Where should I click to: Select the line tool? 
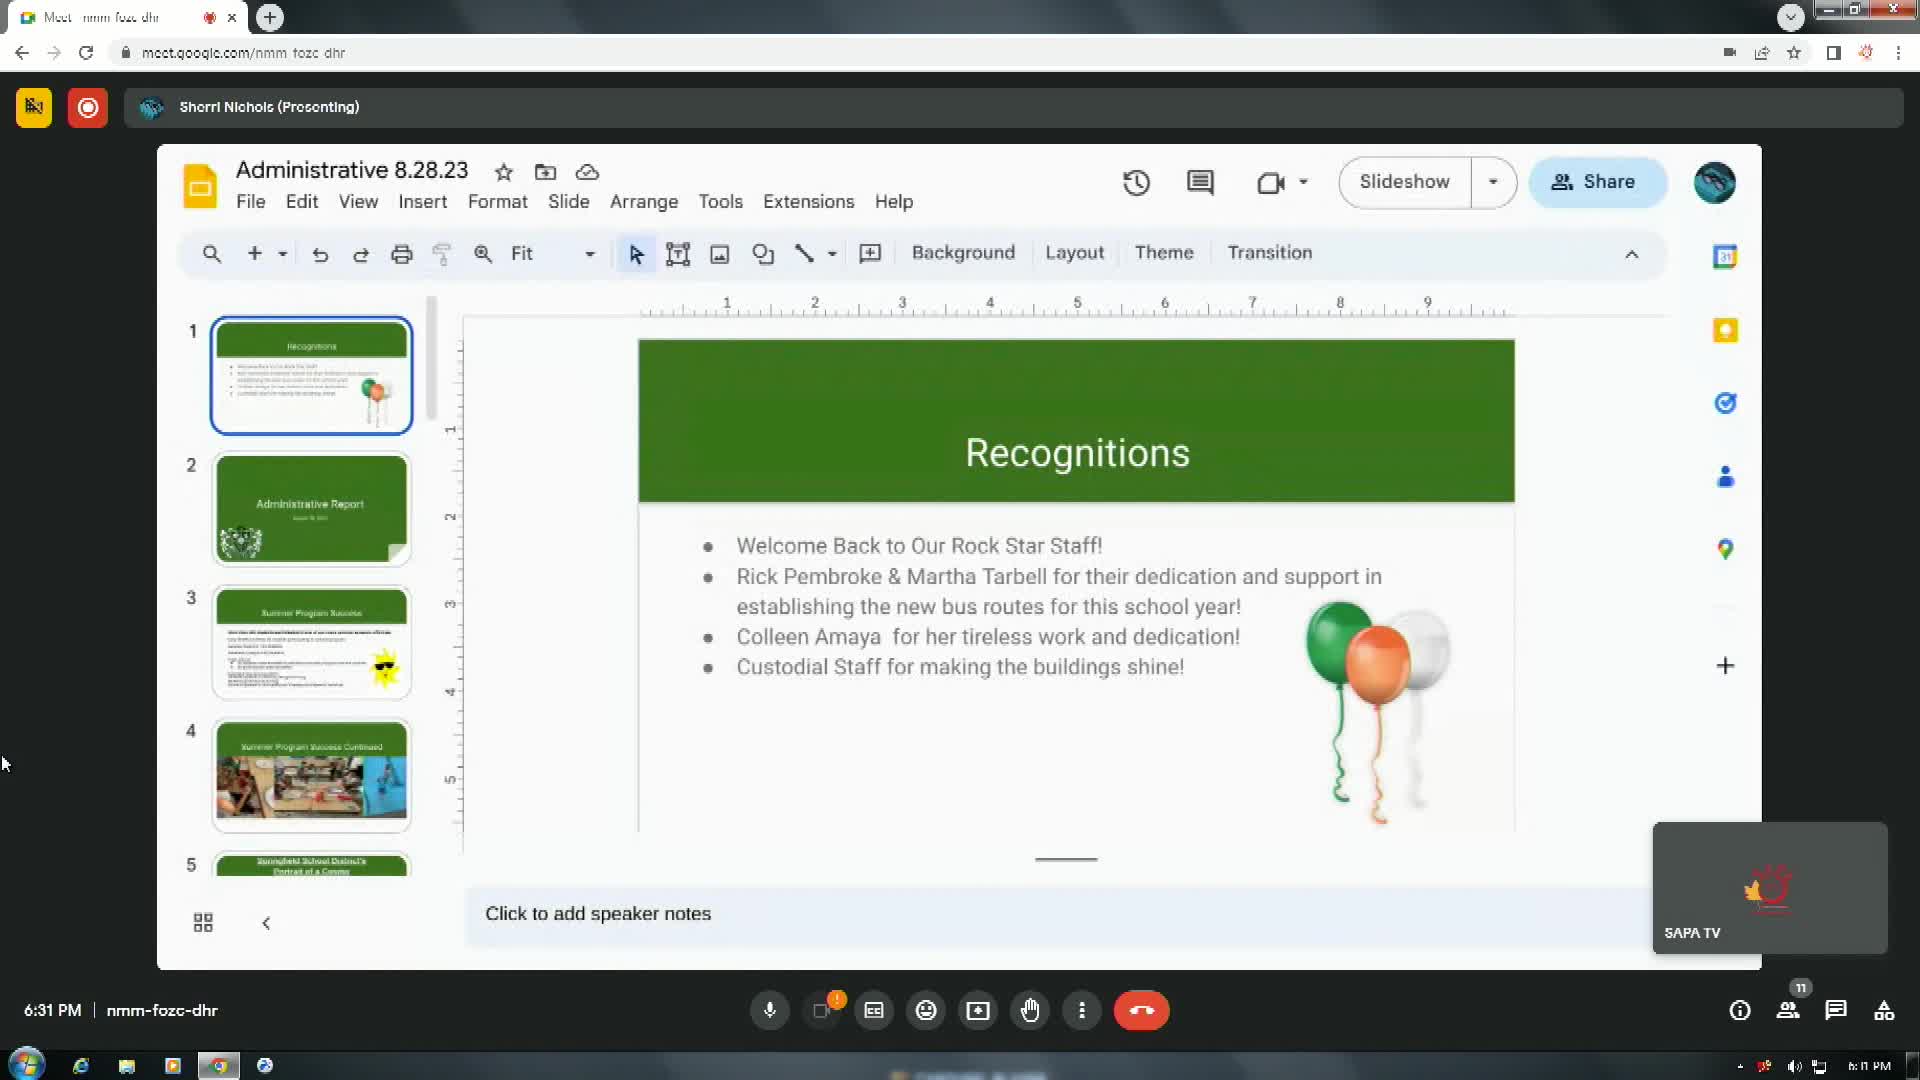(x=804, y=254)
